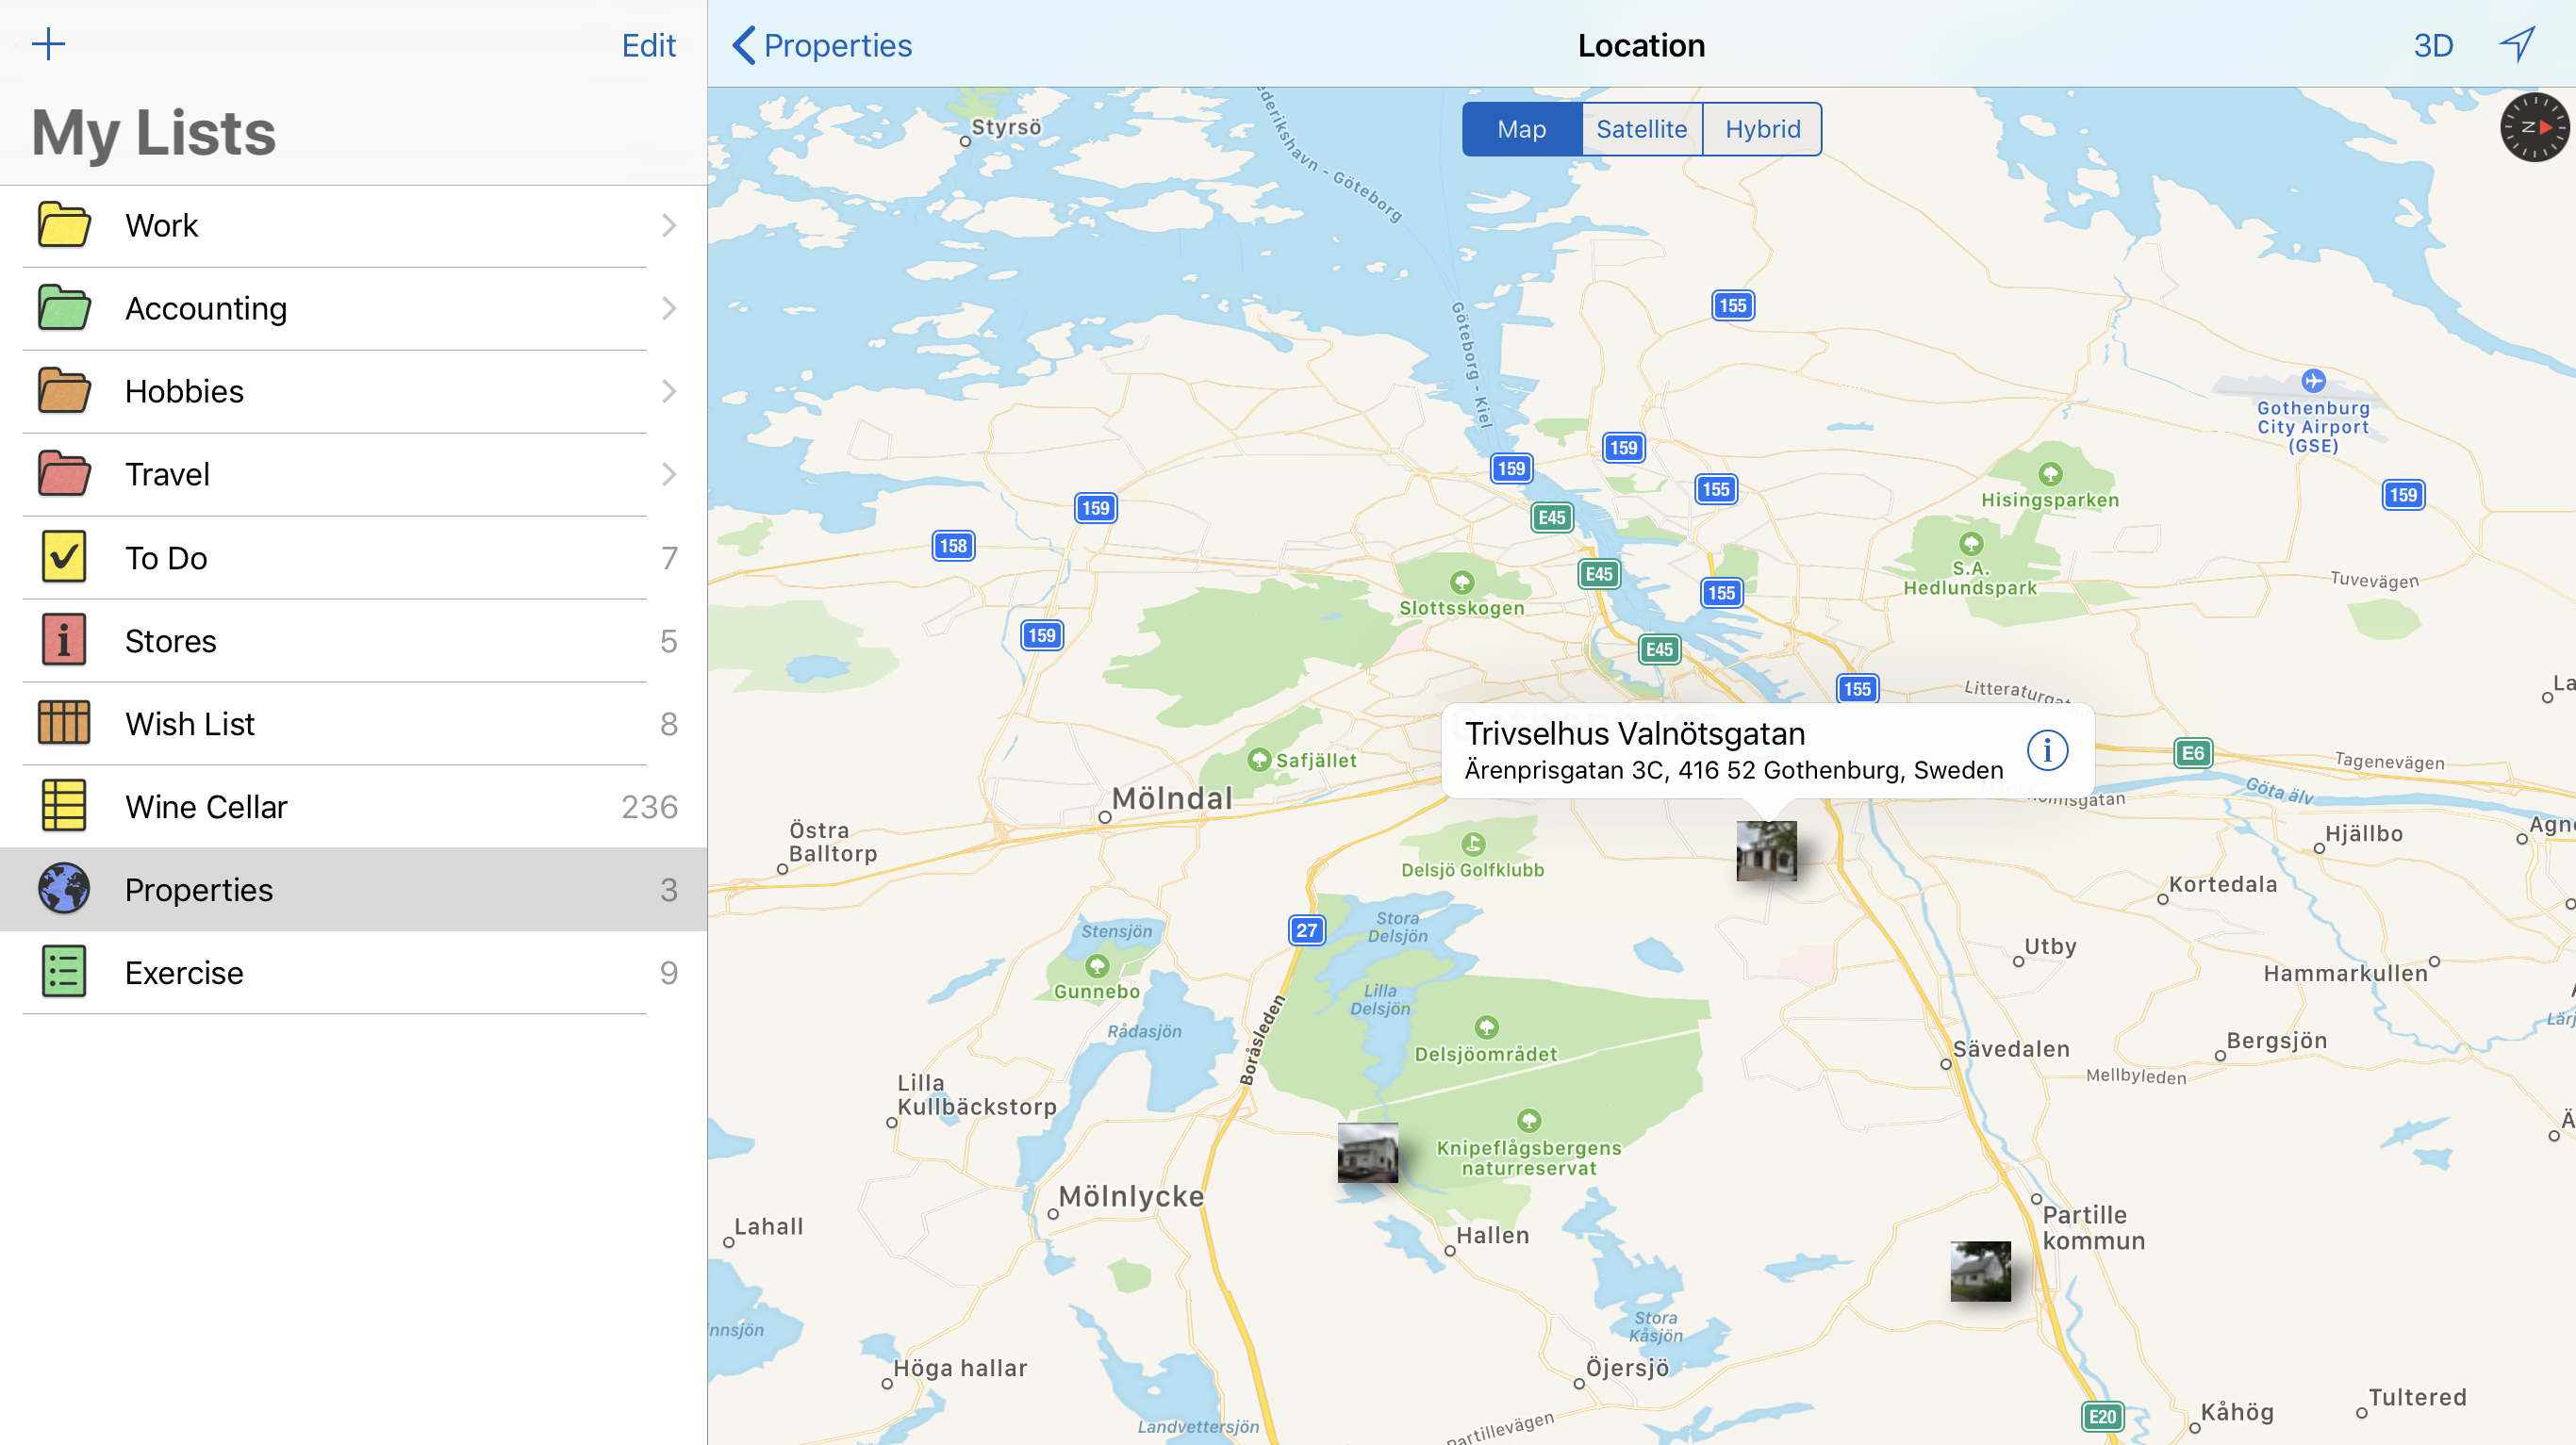Image resolution: width=2576 pixels, height=1445 pixels.
Task: Expand the Travel folder chevron
Action: (669, 474)
